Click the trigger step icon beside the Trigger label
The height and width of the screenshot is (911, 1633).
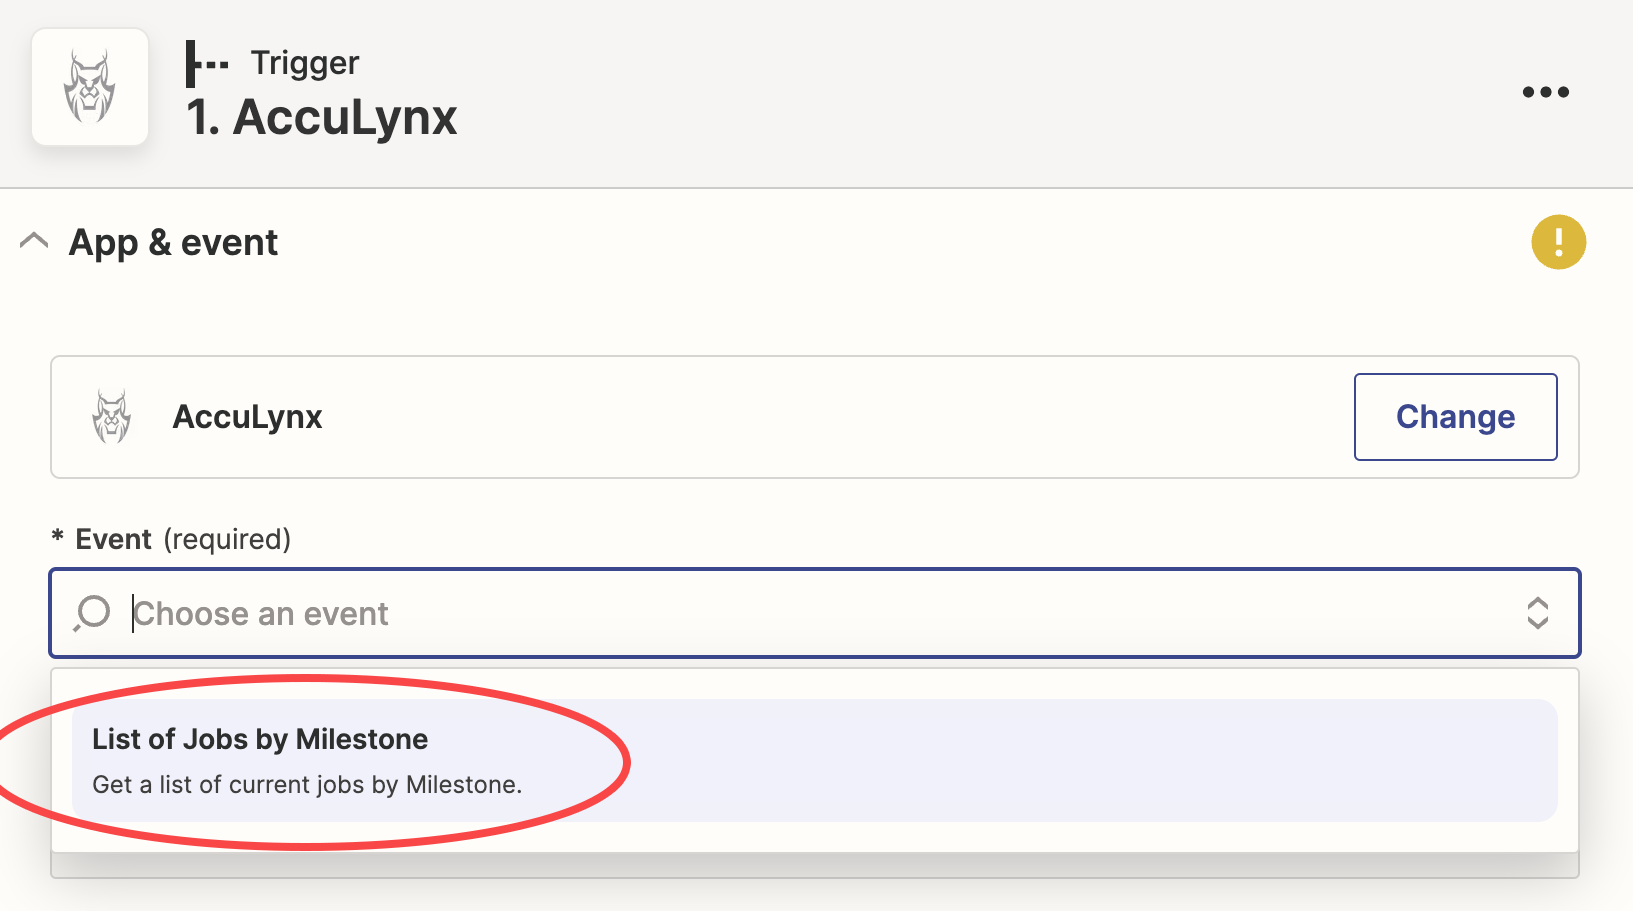207,64
